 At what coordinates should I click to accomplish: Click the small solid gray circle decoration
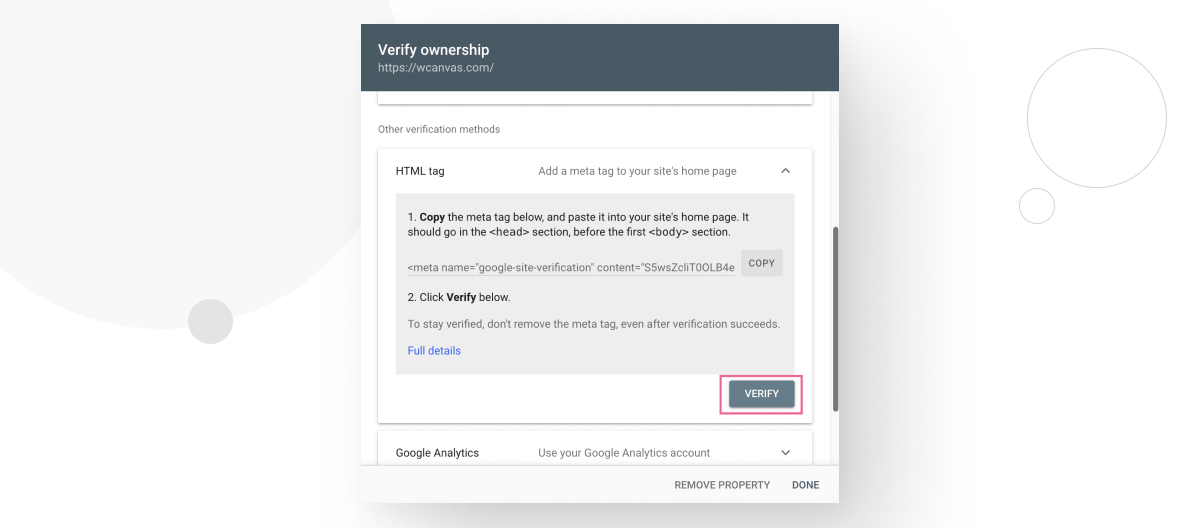(x=210, y=321)
